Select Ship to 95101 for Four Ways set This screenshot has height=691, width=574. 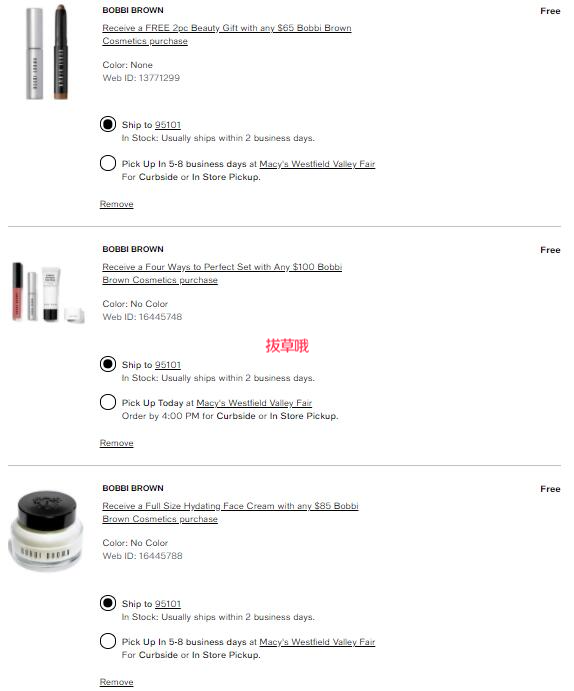click(x=107, y=364)
